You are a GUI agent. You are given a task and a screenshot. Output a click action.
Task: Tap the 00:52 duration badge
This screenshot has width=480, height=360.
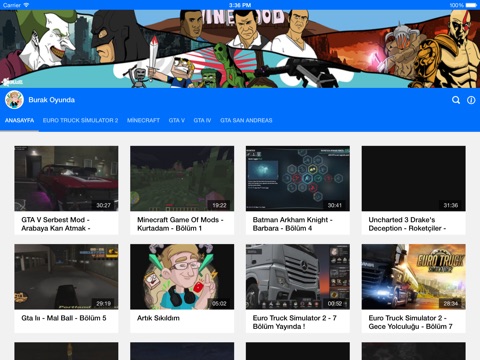tap(335, 304)
